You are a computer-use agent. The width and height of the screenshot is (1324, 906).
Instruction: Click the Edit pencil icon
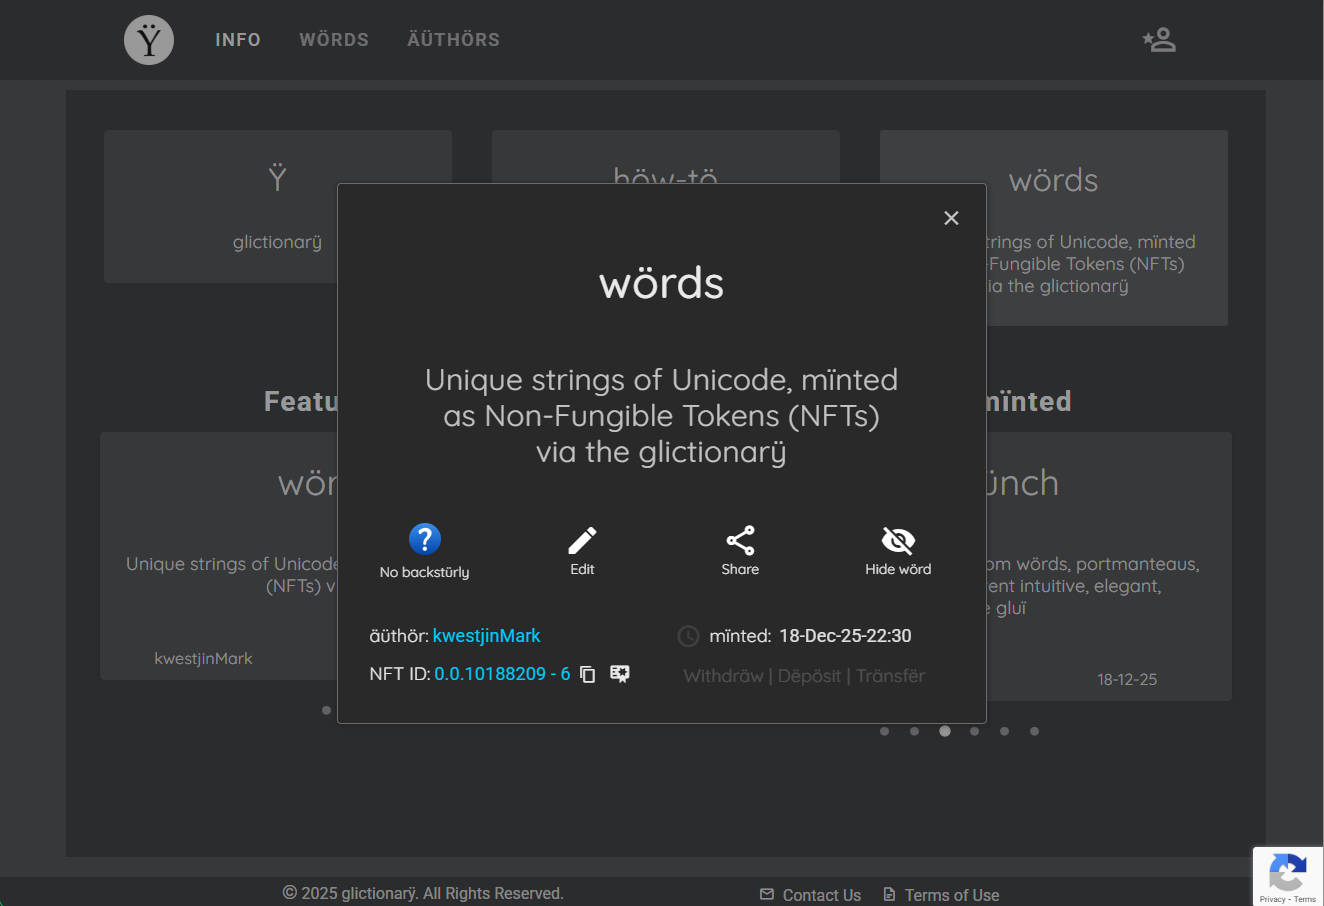point(582,540)
